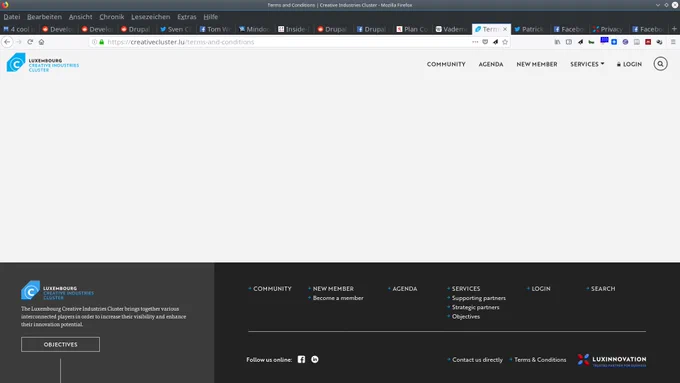Click the footer Creative Industries Cluster logo
The width and height of the screenshot is (680, 383).
[x=57, y=290]
